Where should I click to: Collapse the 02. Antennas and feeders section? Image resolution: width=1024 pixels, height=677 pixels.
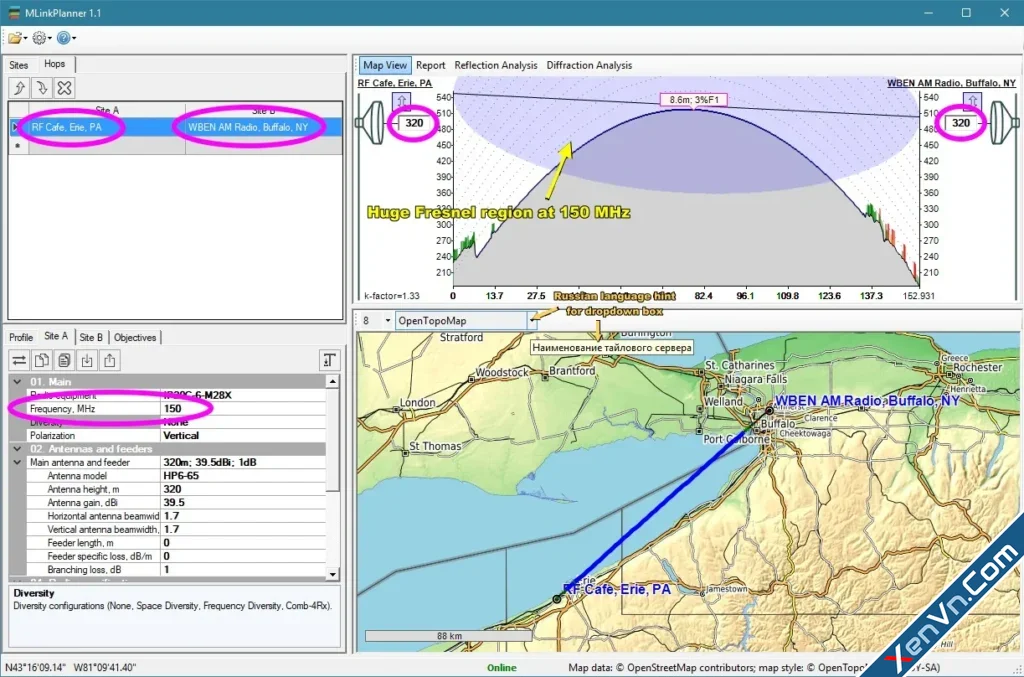pyautogui.click(x=18, y=449)
